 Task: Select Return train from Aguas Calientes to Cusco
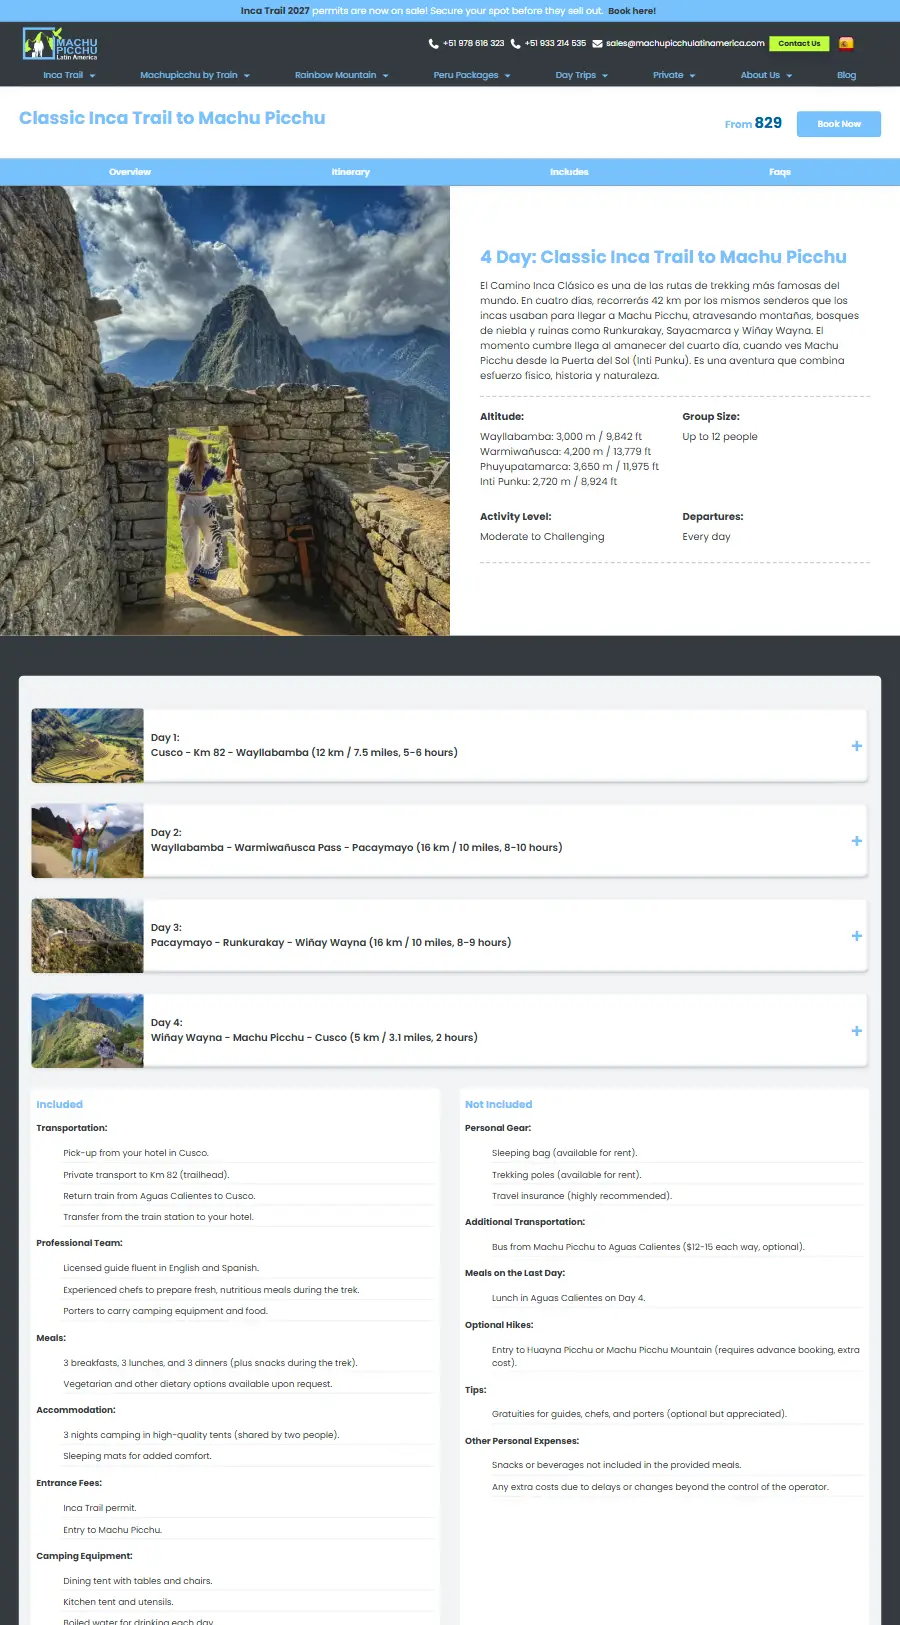[x=159, y=1196]
